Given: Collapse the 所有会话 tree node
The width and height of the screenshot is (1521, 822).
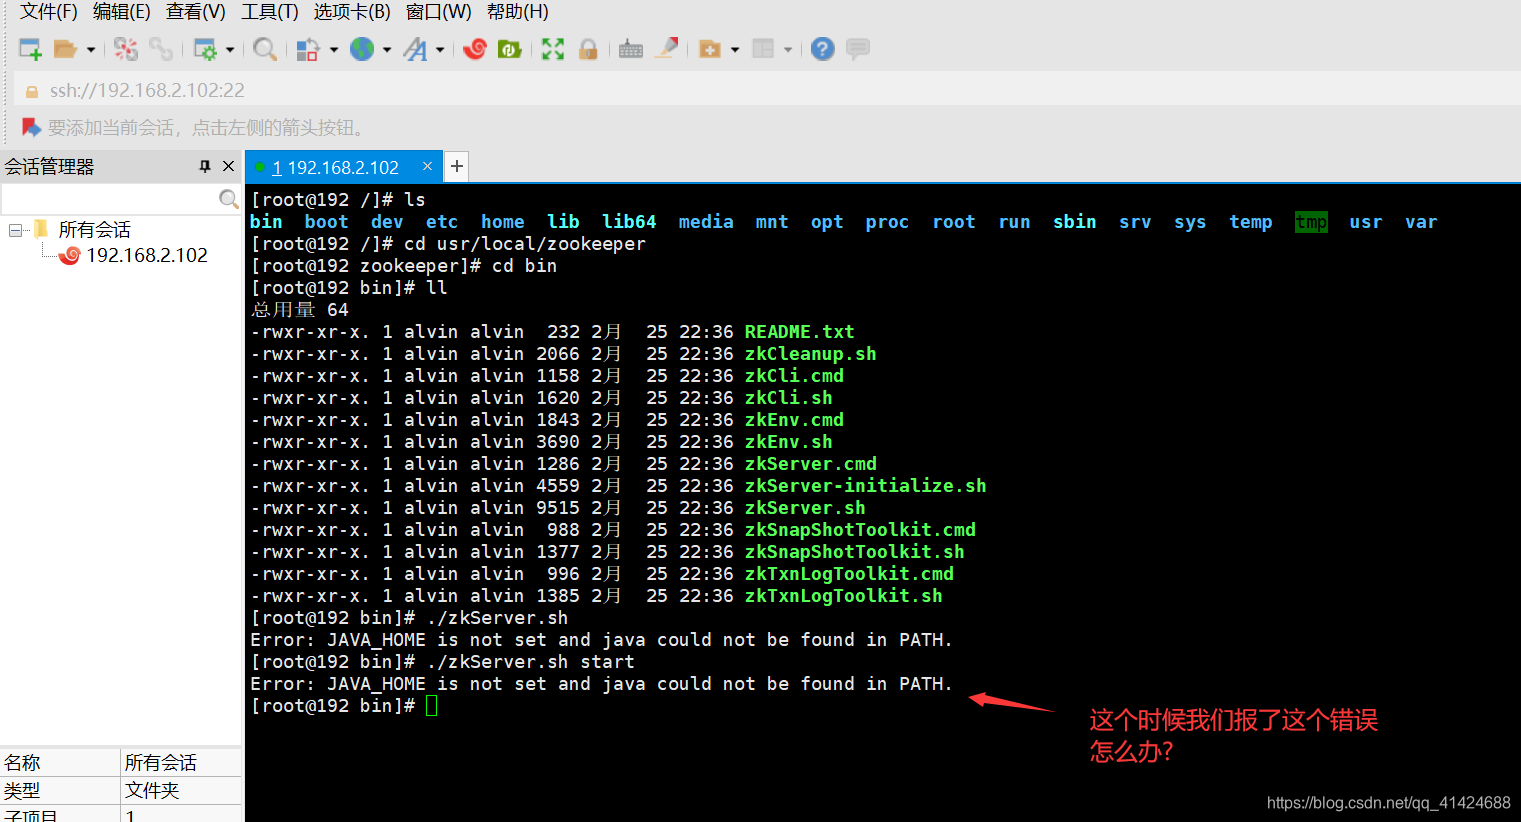Looking at the screenshot, I should pyautogui.click(x=15, y=230).
